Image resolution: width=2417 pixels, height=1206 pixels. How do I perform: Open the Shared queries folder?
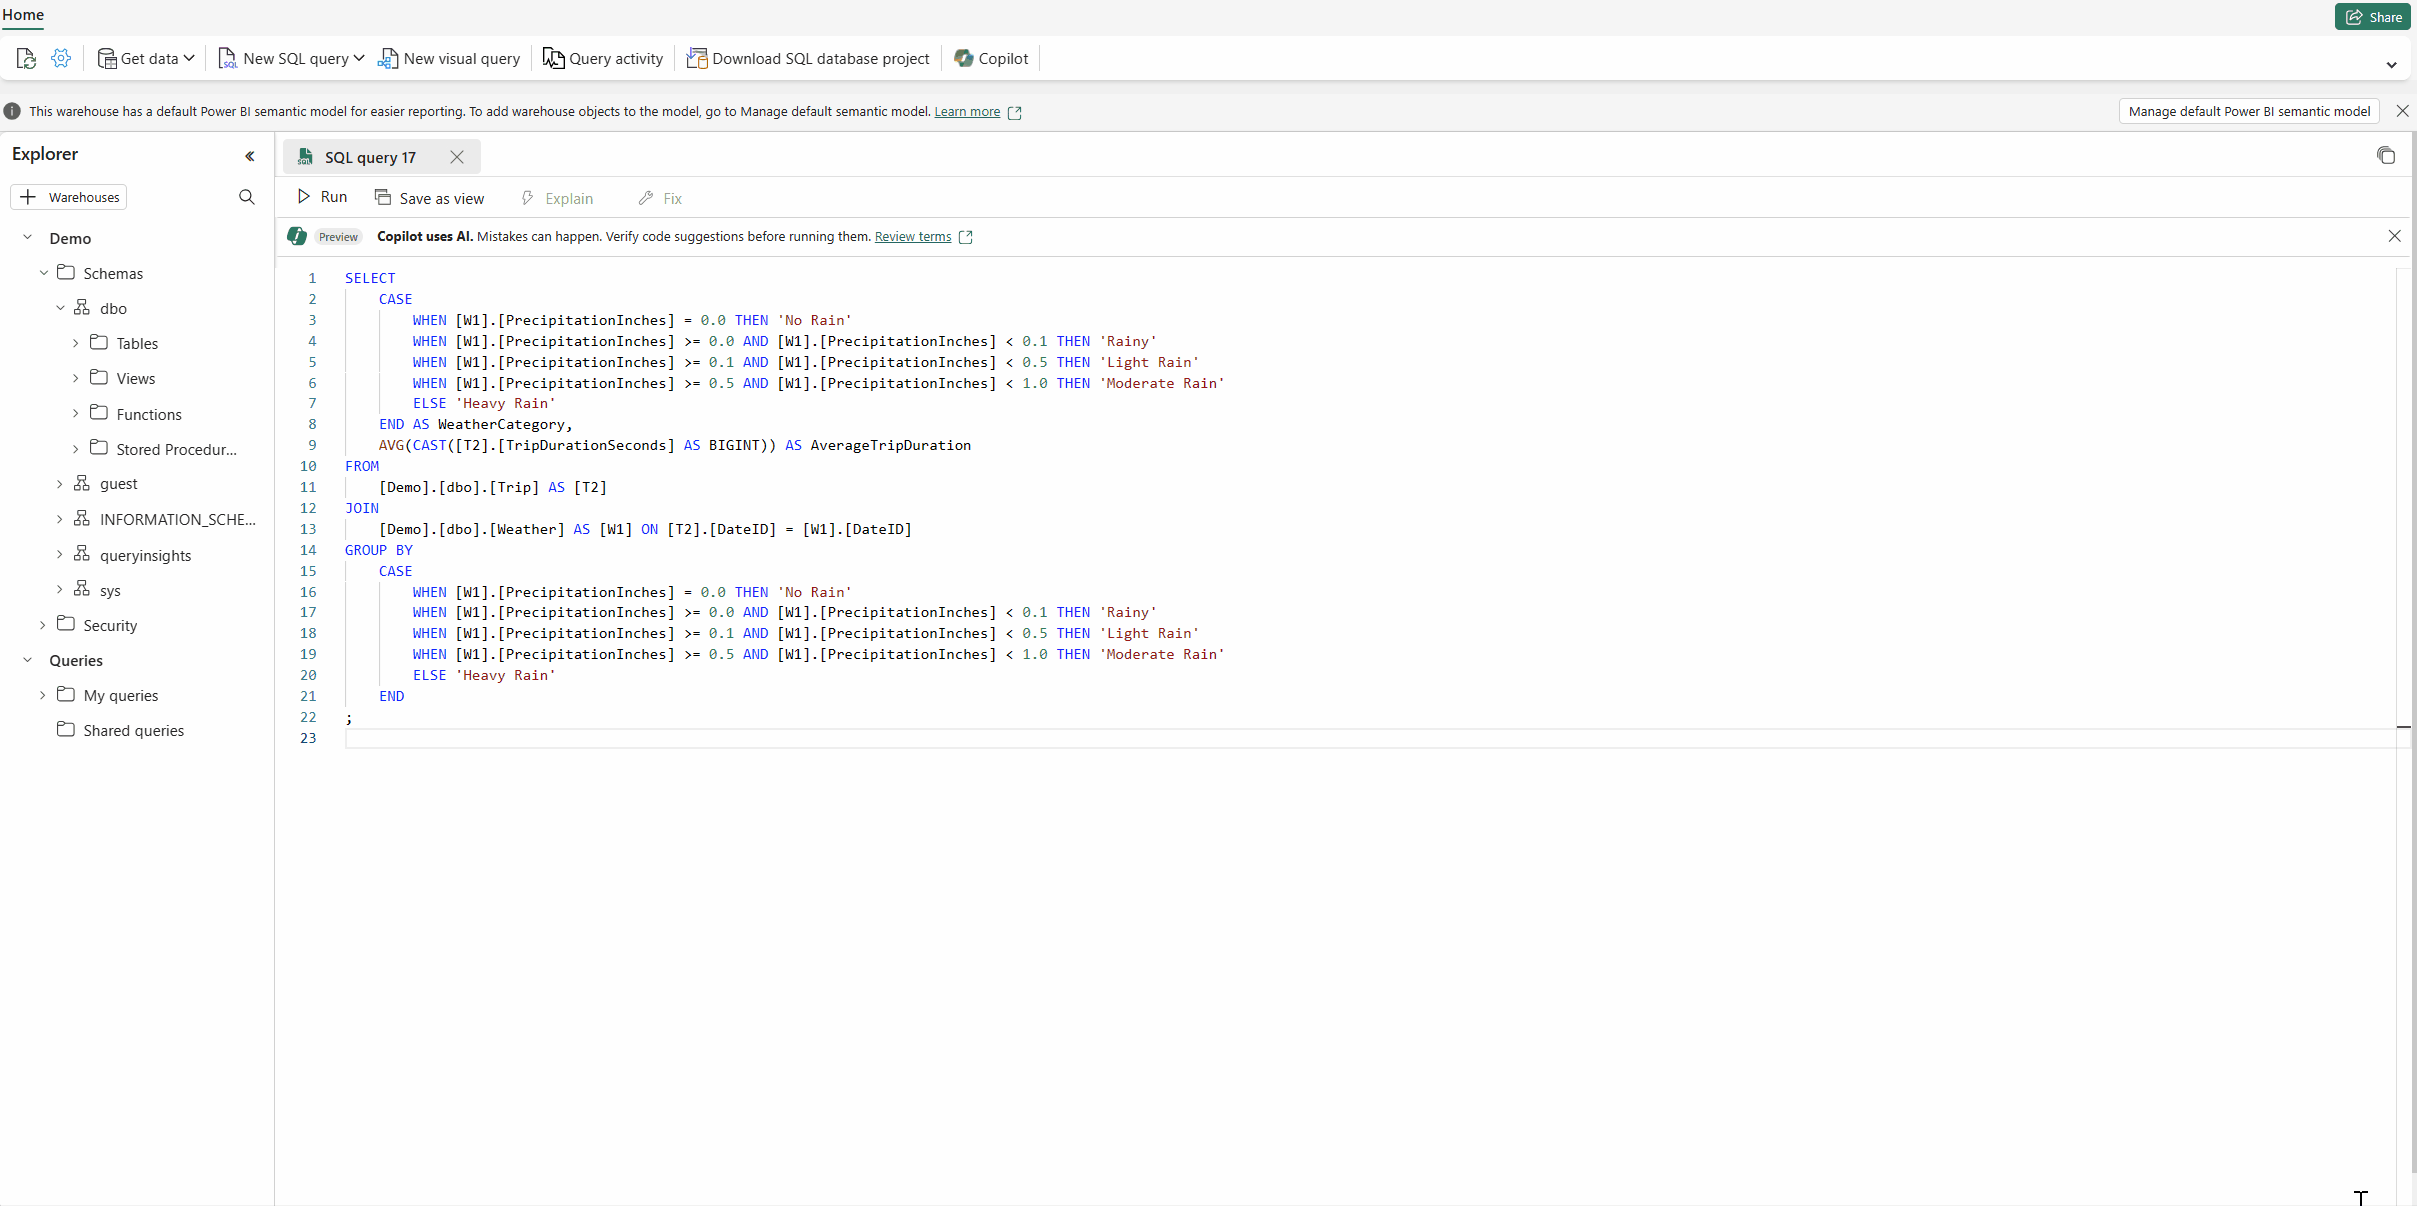pos(133,730)
